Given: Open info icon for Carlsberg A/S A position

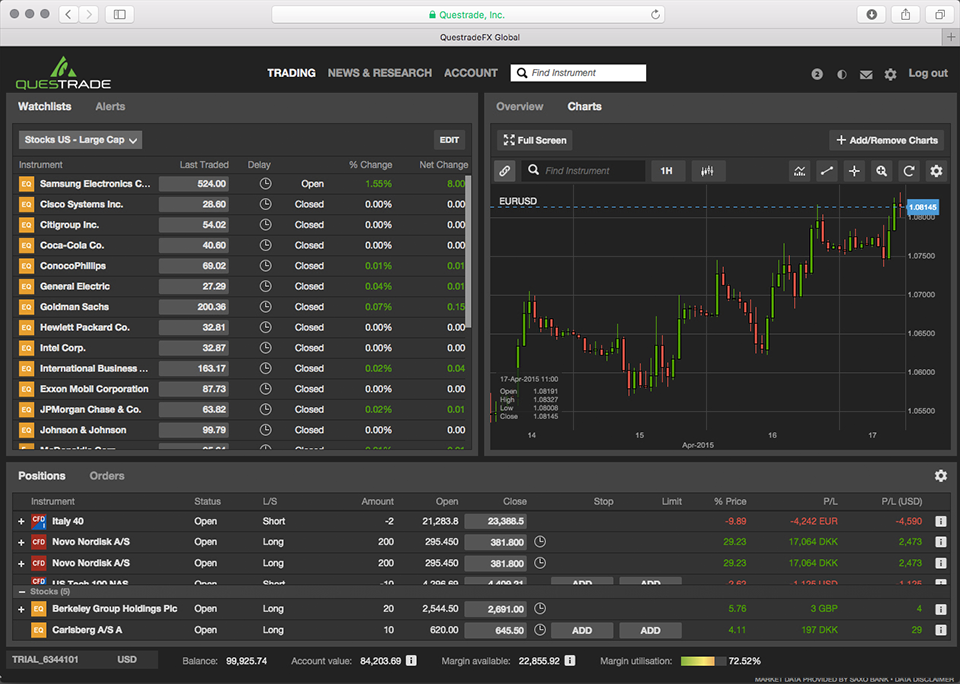Looking at the screenshot, I should (x=940, y=630).
